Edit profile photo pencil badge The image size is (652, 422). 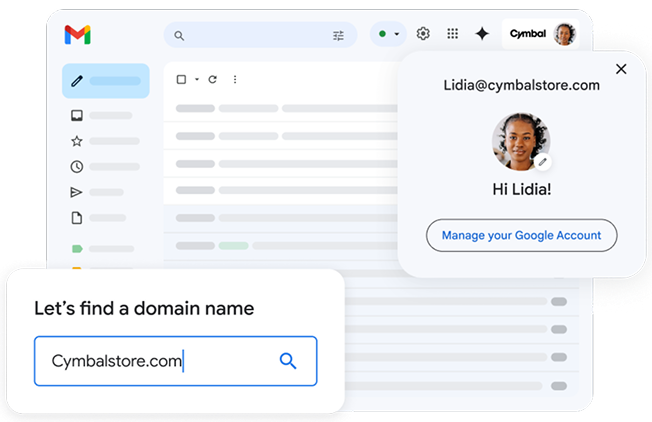click(542, 162)
